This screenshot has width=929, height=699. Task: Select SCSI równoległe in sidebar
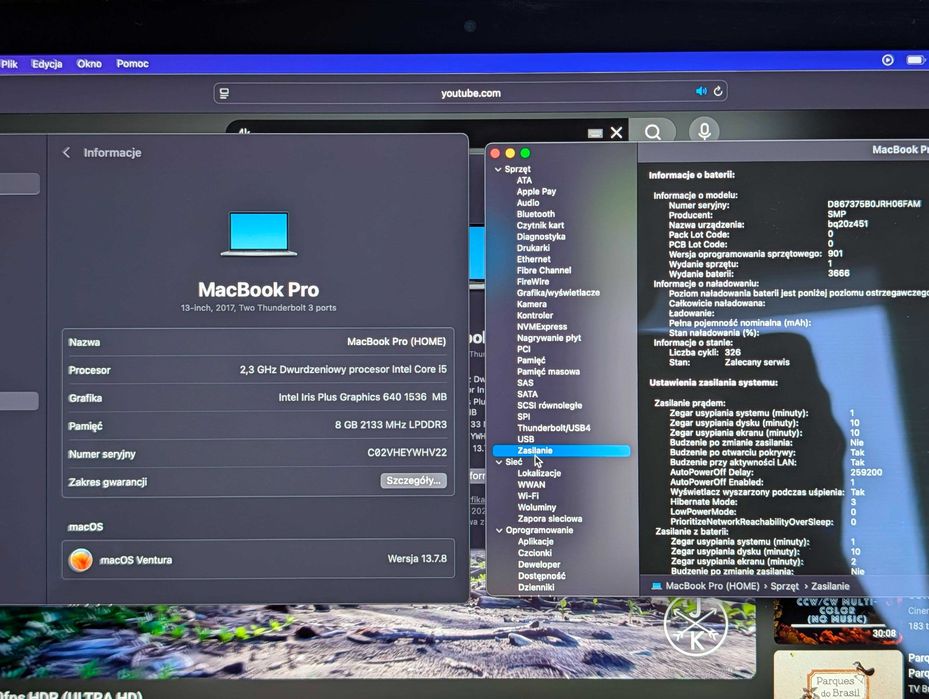coord(550,405)
